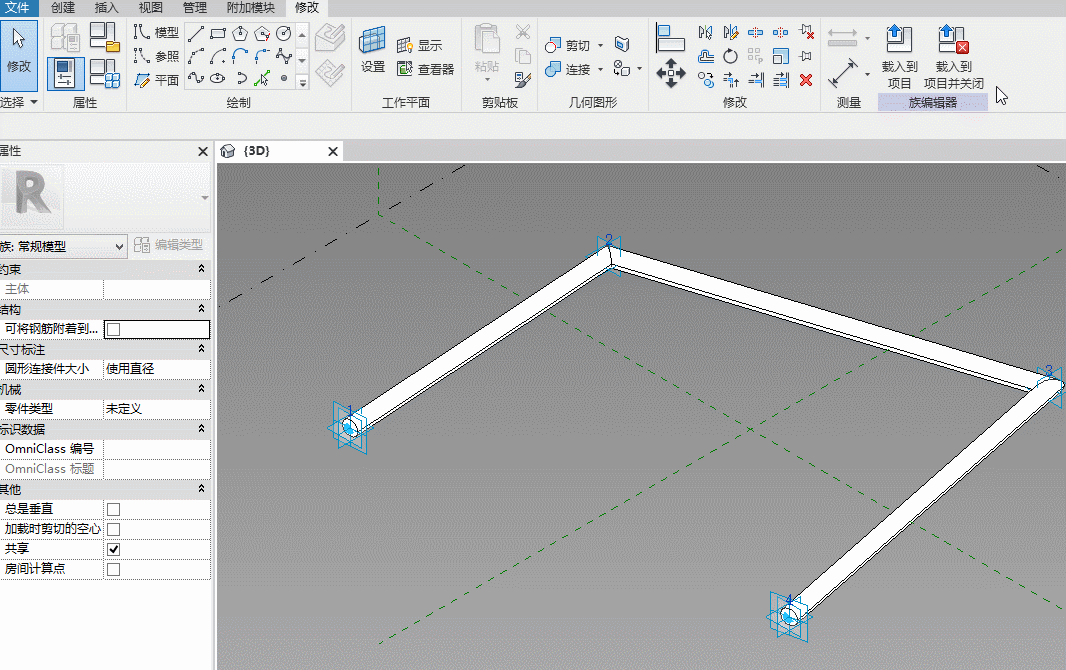Choose the Fillet Arc draw tool
The image size is (1066, 670).
coord(262,56)
